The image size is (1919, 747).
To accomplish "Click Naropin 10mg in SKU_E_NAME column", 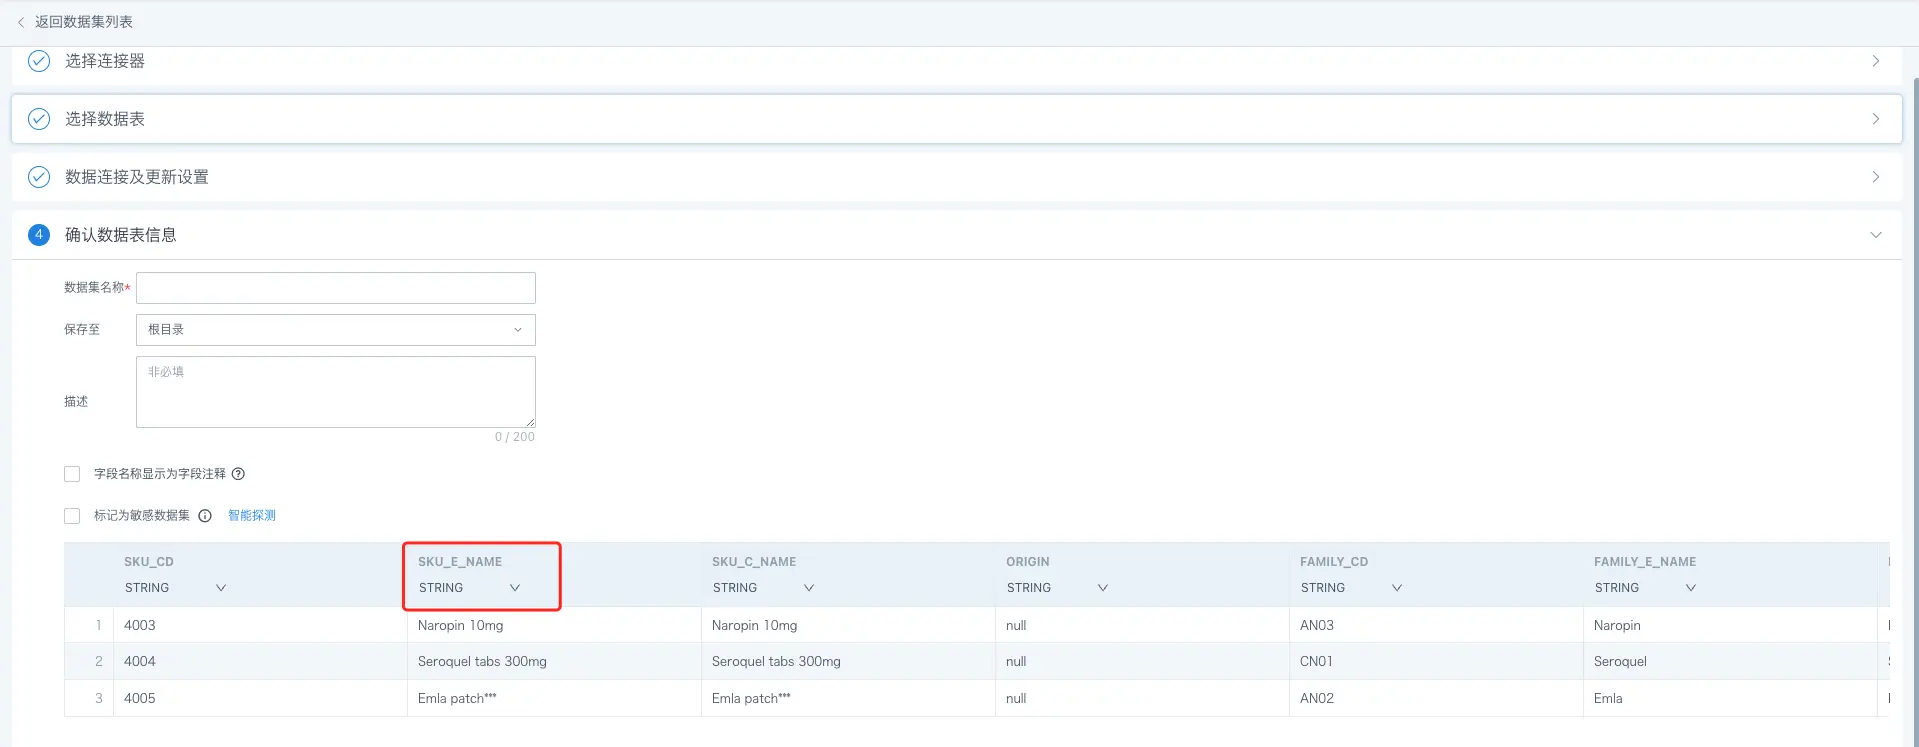I will 461,625.
